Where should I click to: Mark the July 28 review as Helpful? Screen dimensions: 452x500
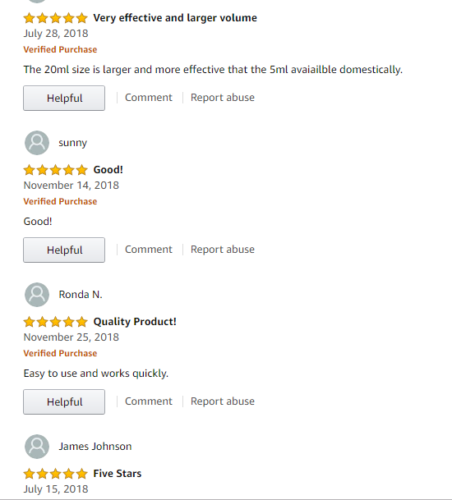(x=64, y=98)
